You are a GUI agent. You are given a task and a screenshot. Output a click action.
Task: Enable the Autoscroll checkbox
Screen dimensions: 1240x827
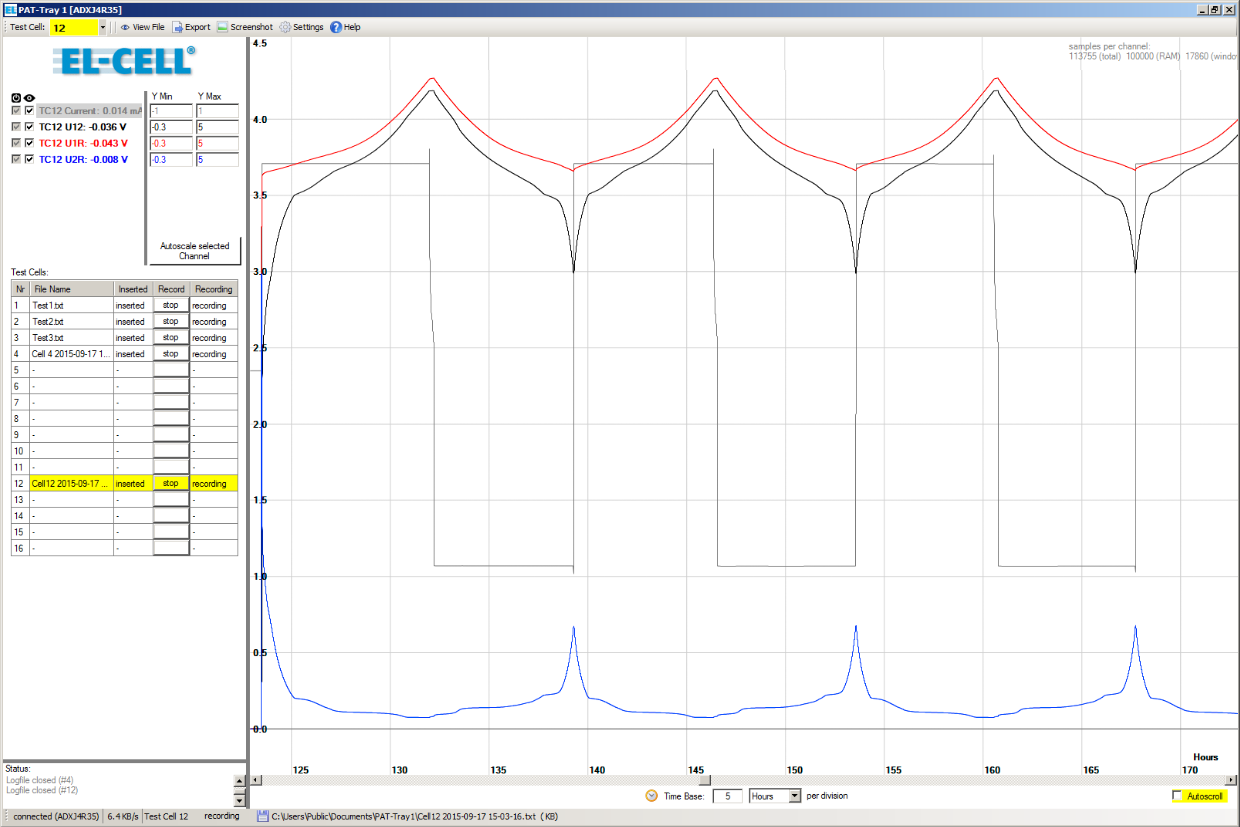(x=1177, y=796)
